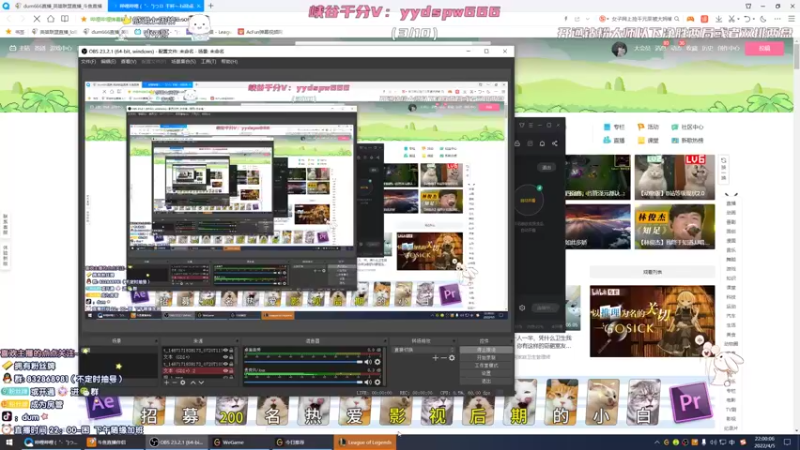Toggle visibility of first OBS source row
This screenshot has height=450, width=800.
[226, 351]
